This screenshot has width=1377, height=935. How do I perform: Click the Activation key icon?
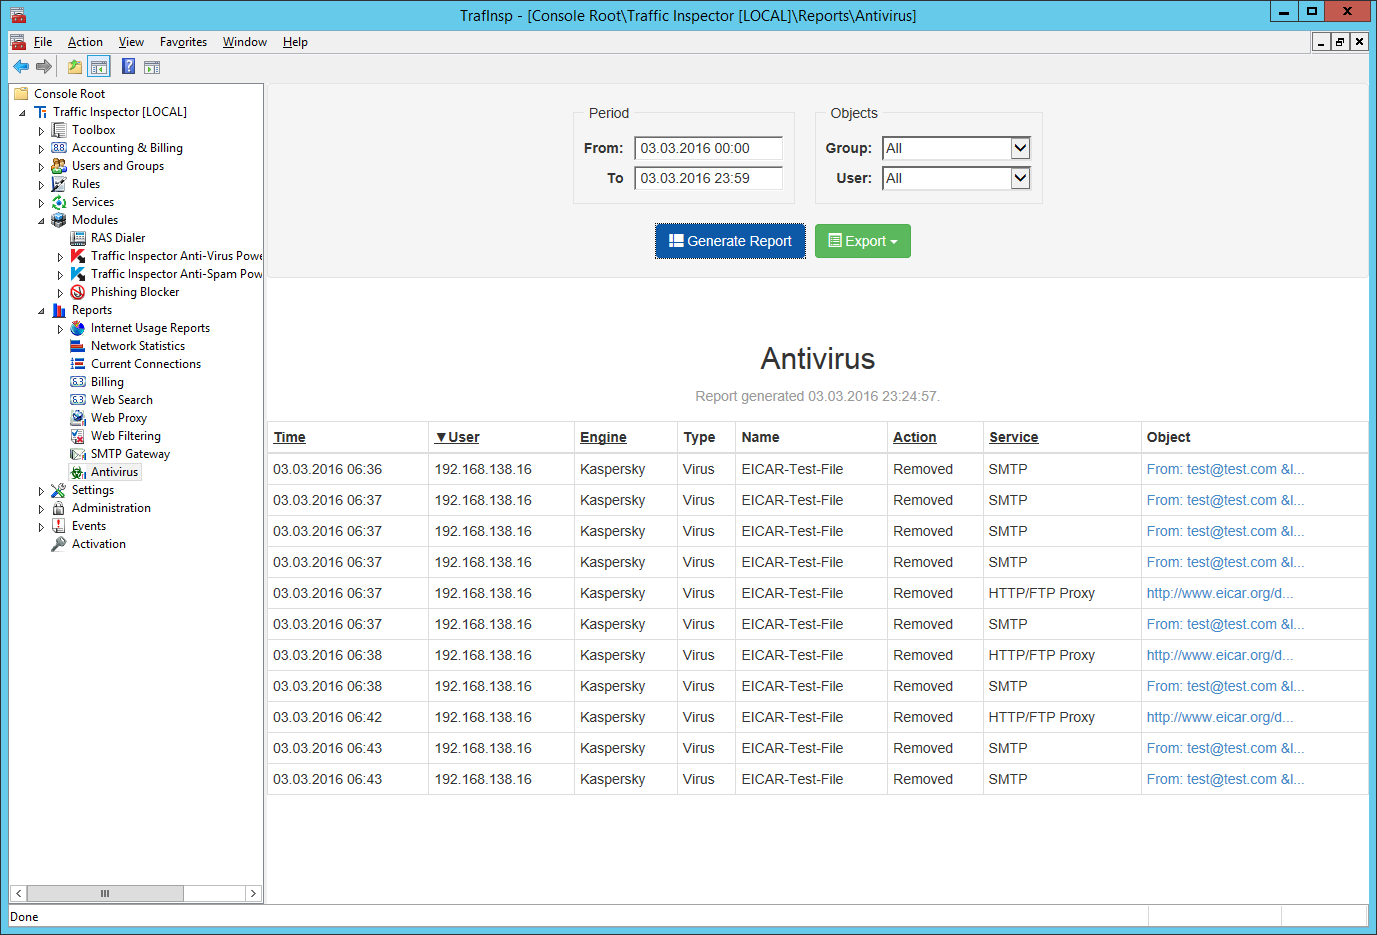(59, 544)
